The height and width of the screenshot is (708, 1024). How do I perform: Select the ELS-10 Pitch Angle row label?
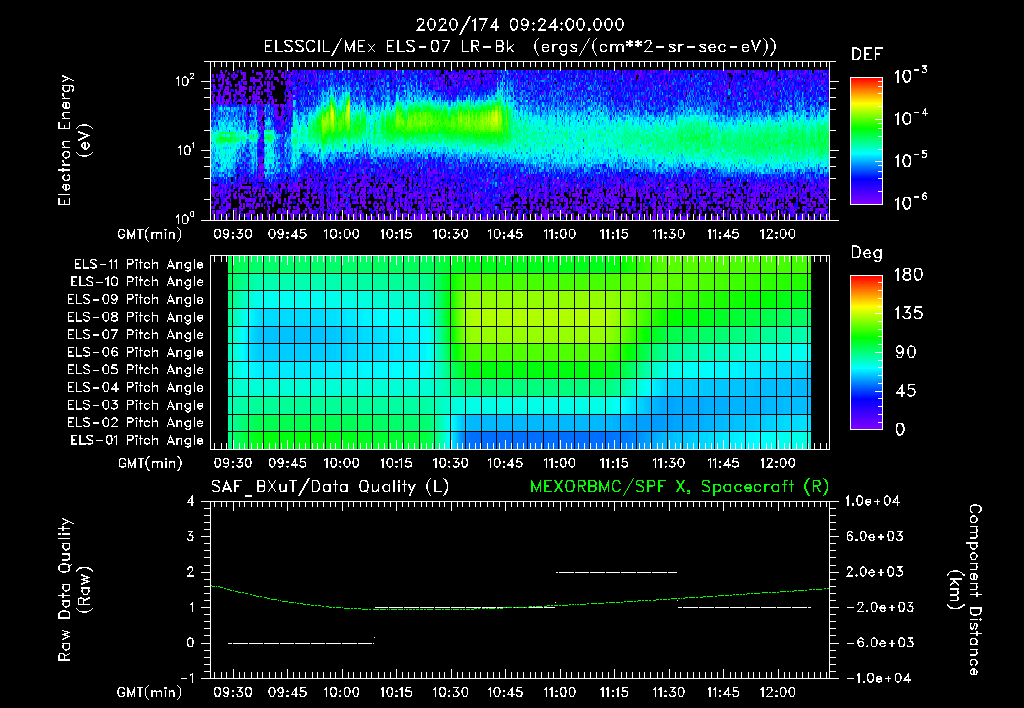(x=137, y=282)
